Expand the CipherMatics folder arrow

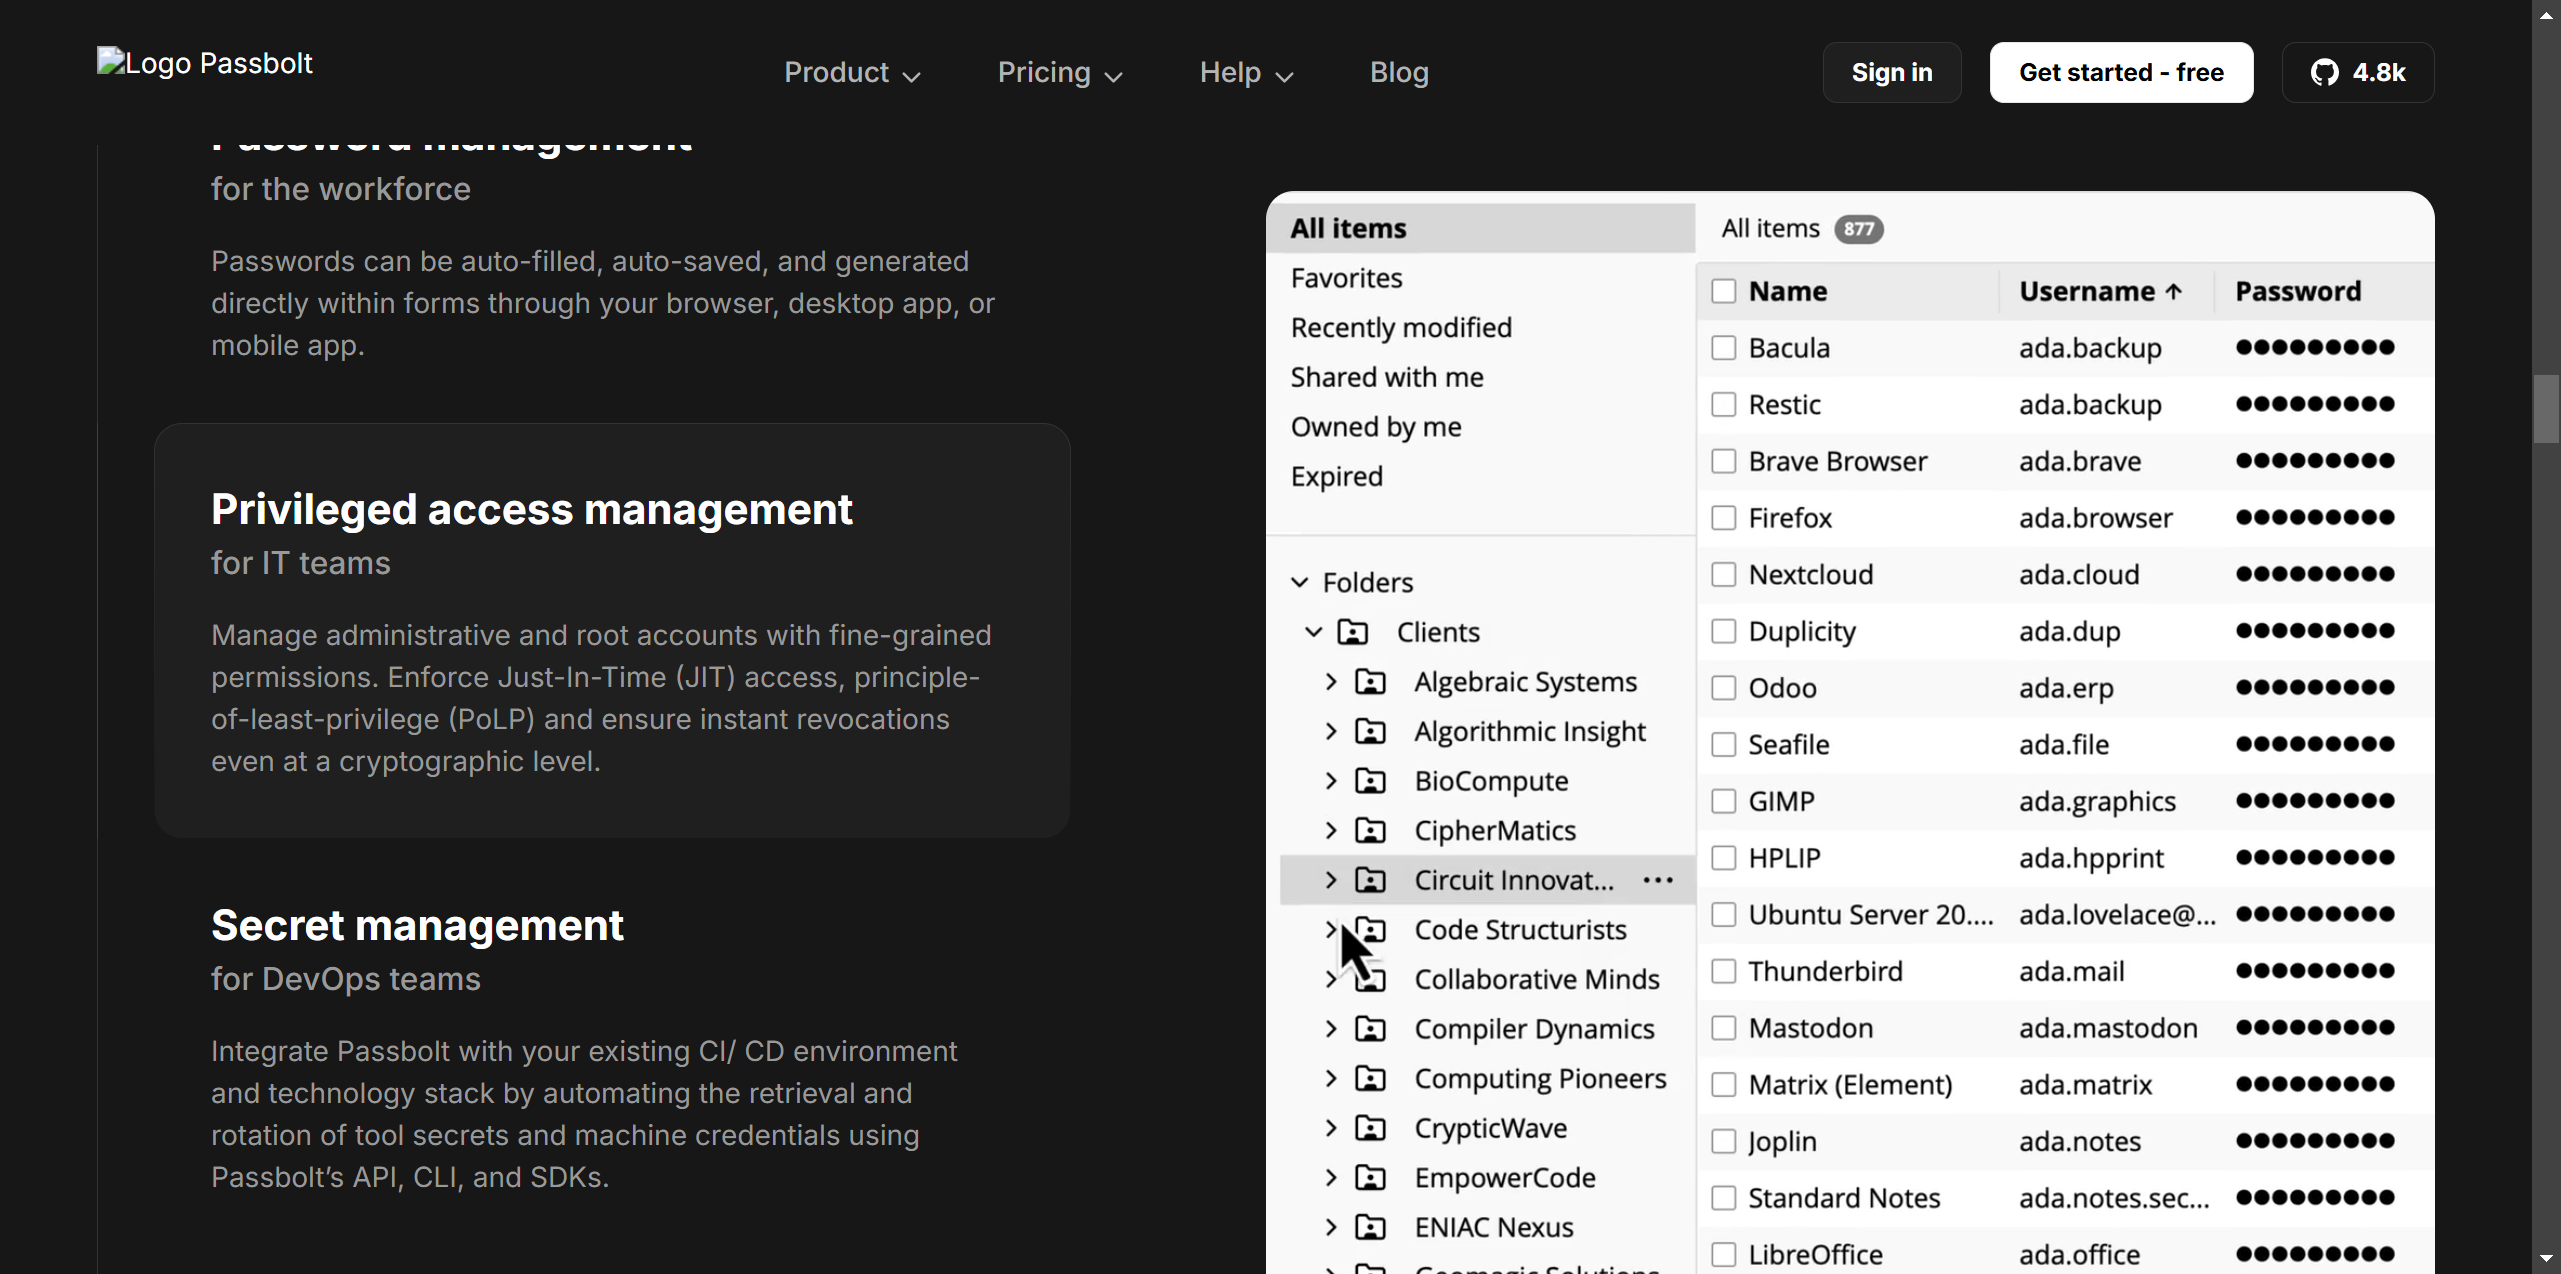pyautogui.click(x=1330, y=830)
